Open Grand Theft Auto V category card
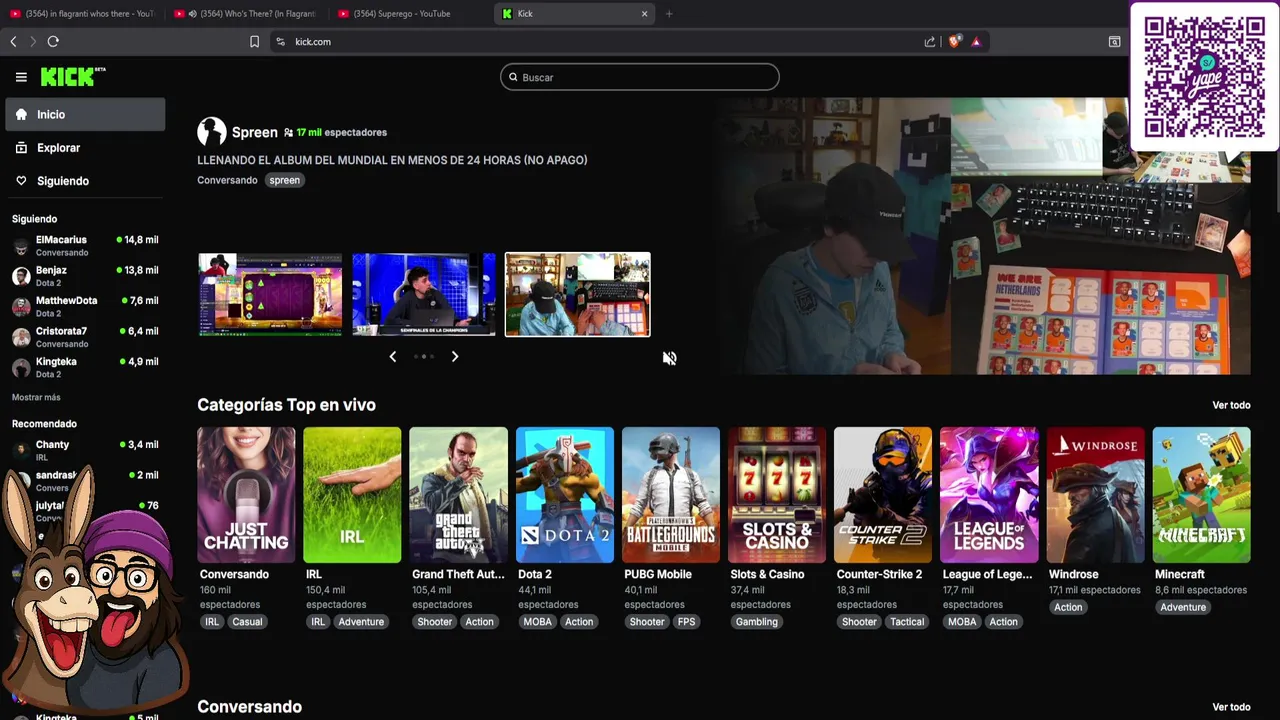 pos(458,495)
